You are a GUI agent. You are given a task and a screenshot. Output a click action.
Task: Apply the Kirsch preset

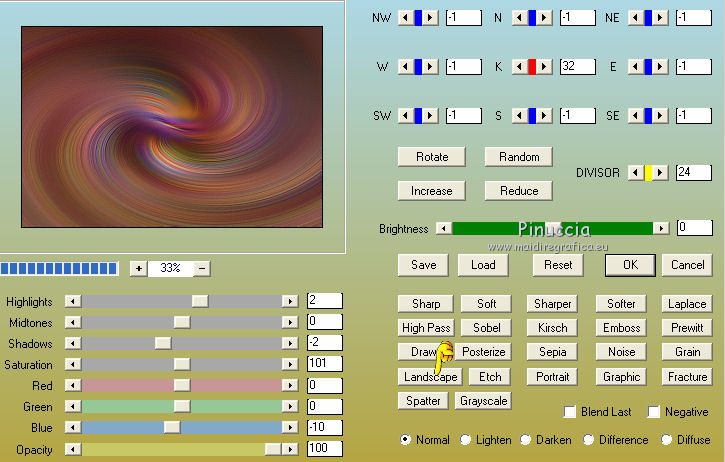(553, 328)
